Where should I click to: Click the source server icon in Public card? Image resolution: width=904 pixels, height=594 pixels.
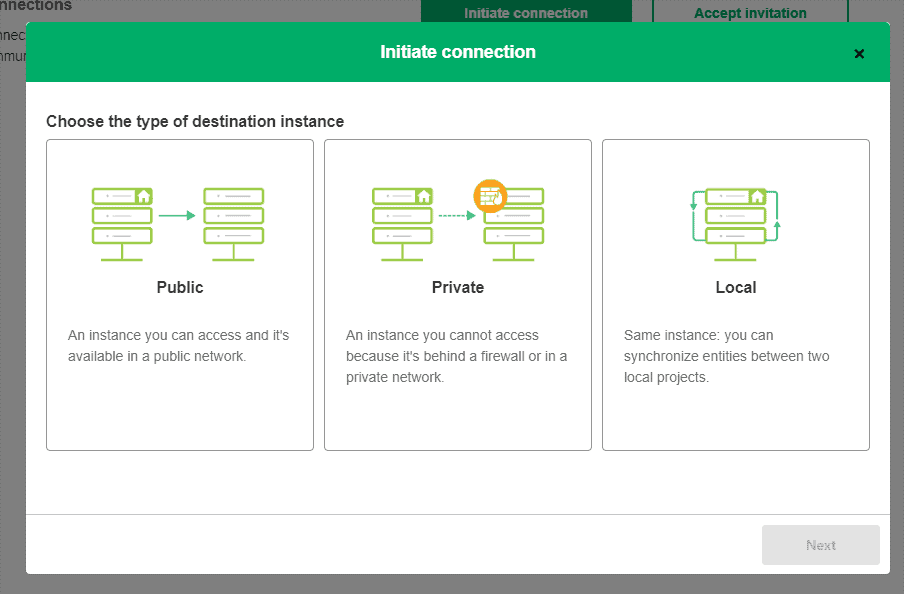[122, 223]
